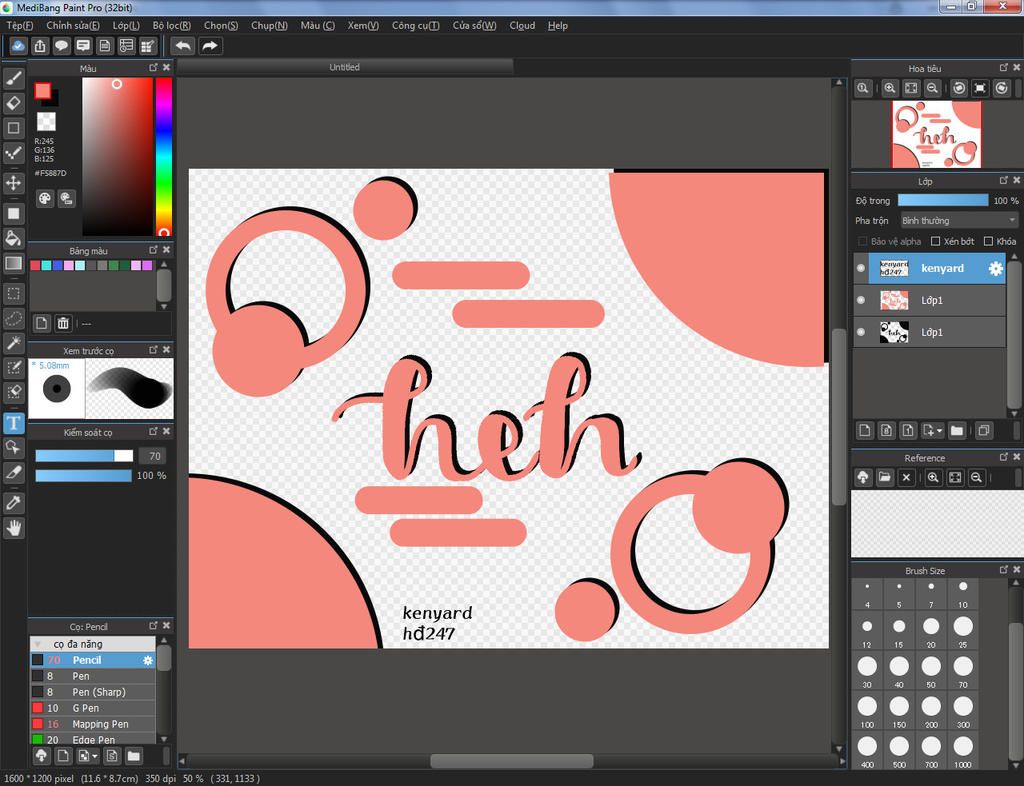Undock the Hoa tiêu navigator panel
The image size is (1024, 786).
(x=1004, y=68)
